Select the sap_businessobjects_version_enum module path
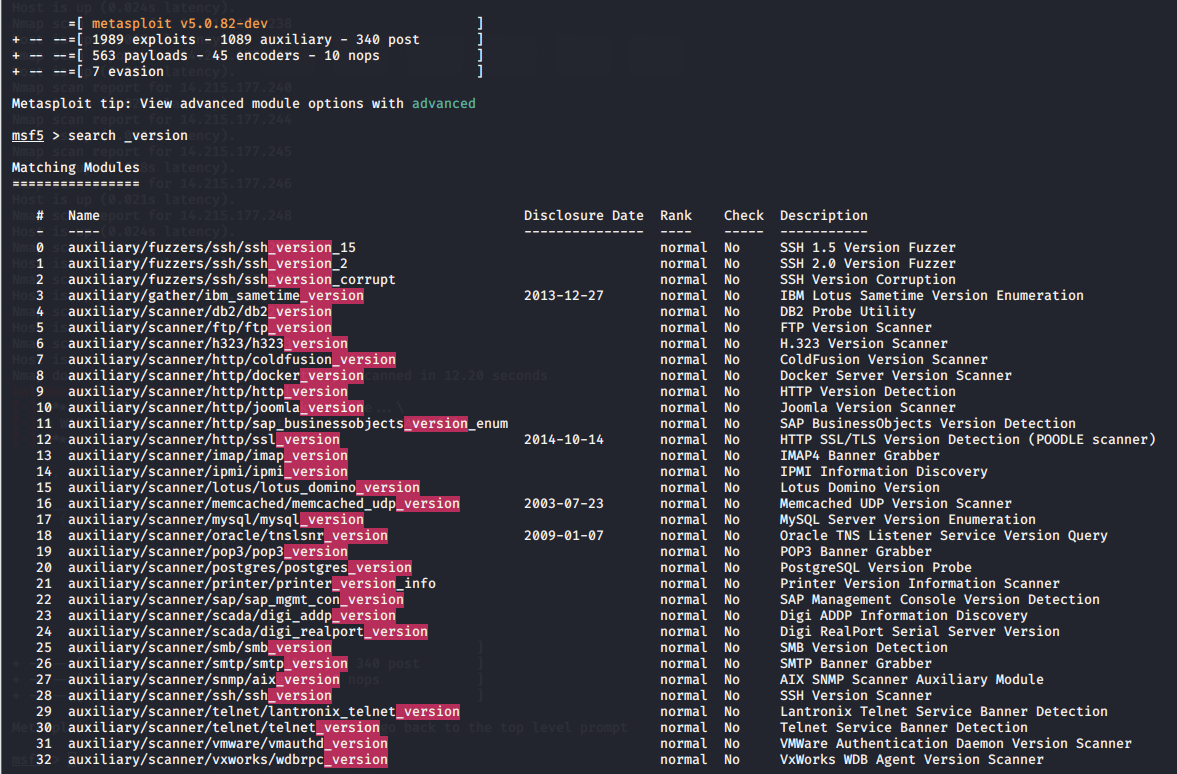The width and height of the screenshot is (1177, 774). [287, 423]
